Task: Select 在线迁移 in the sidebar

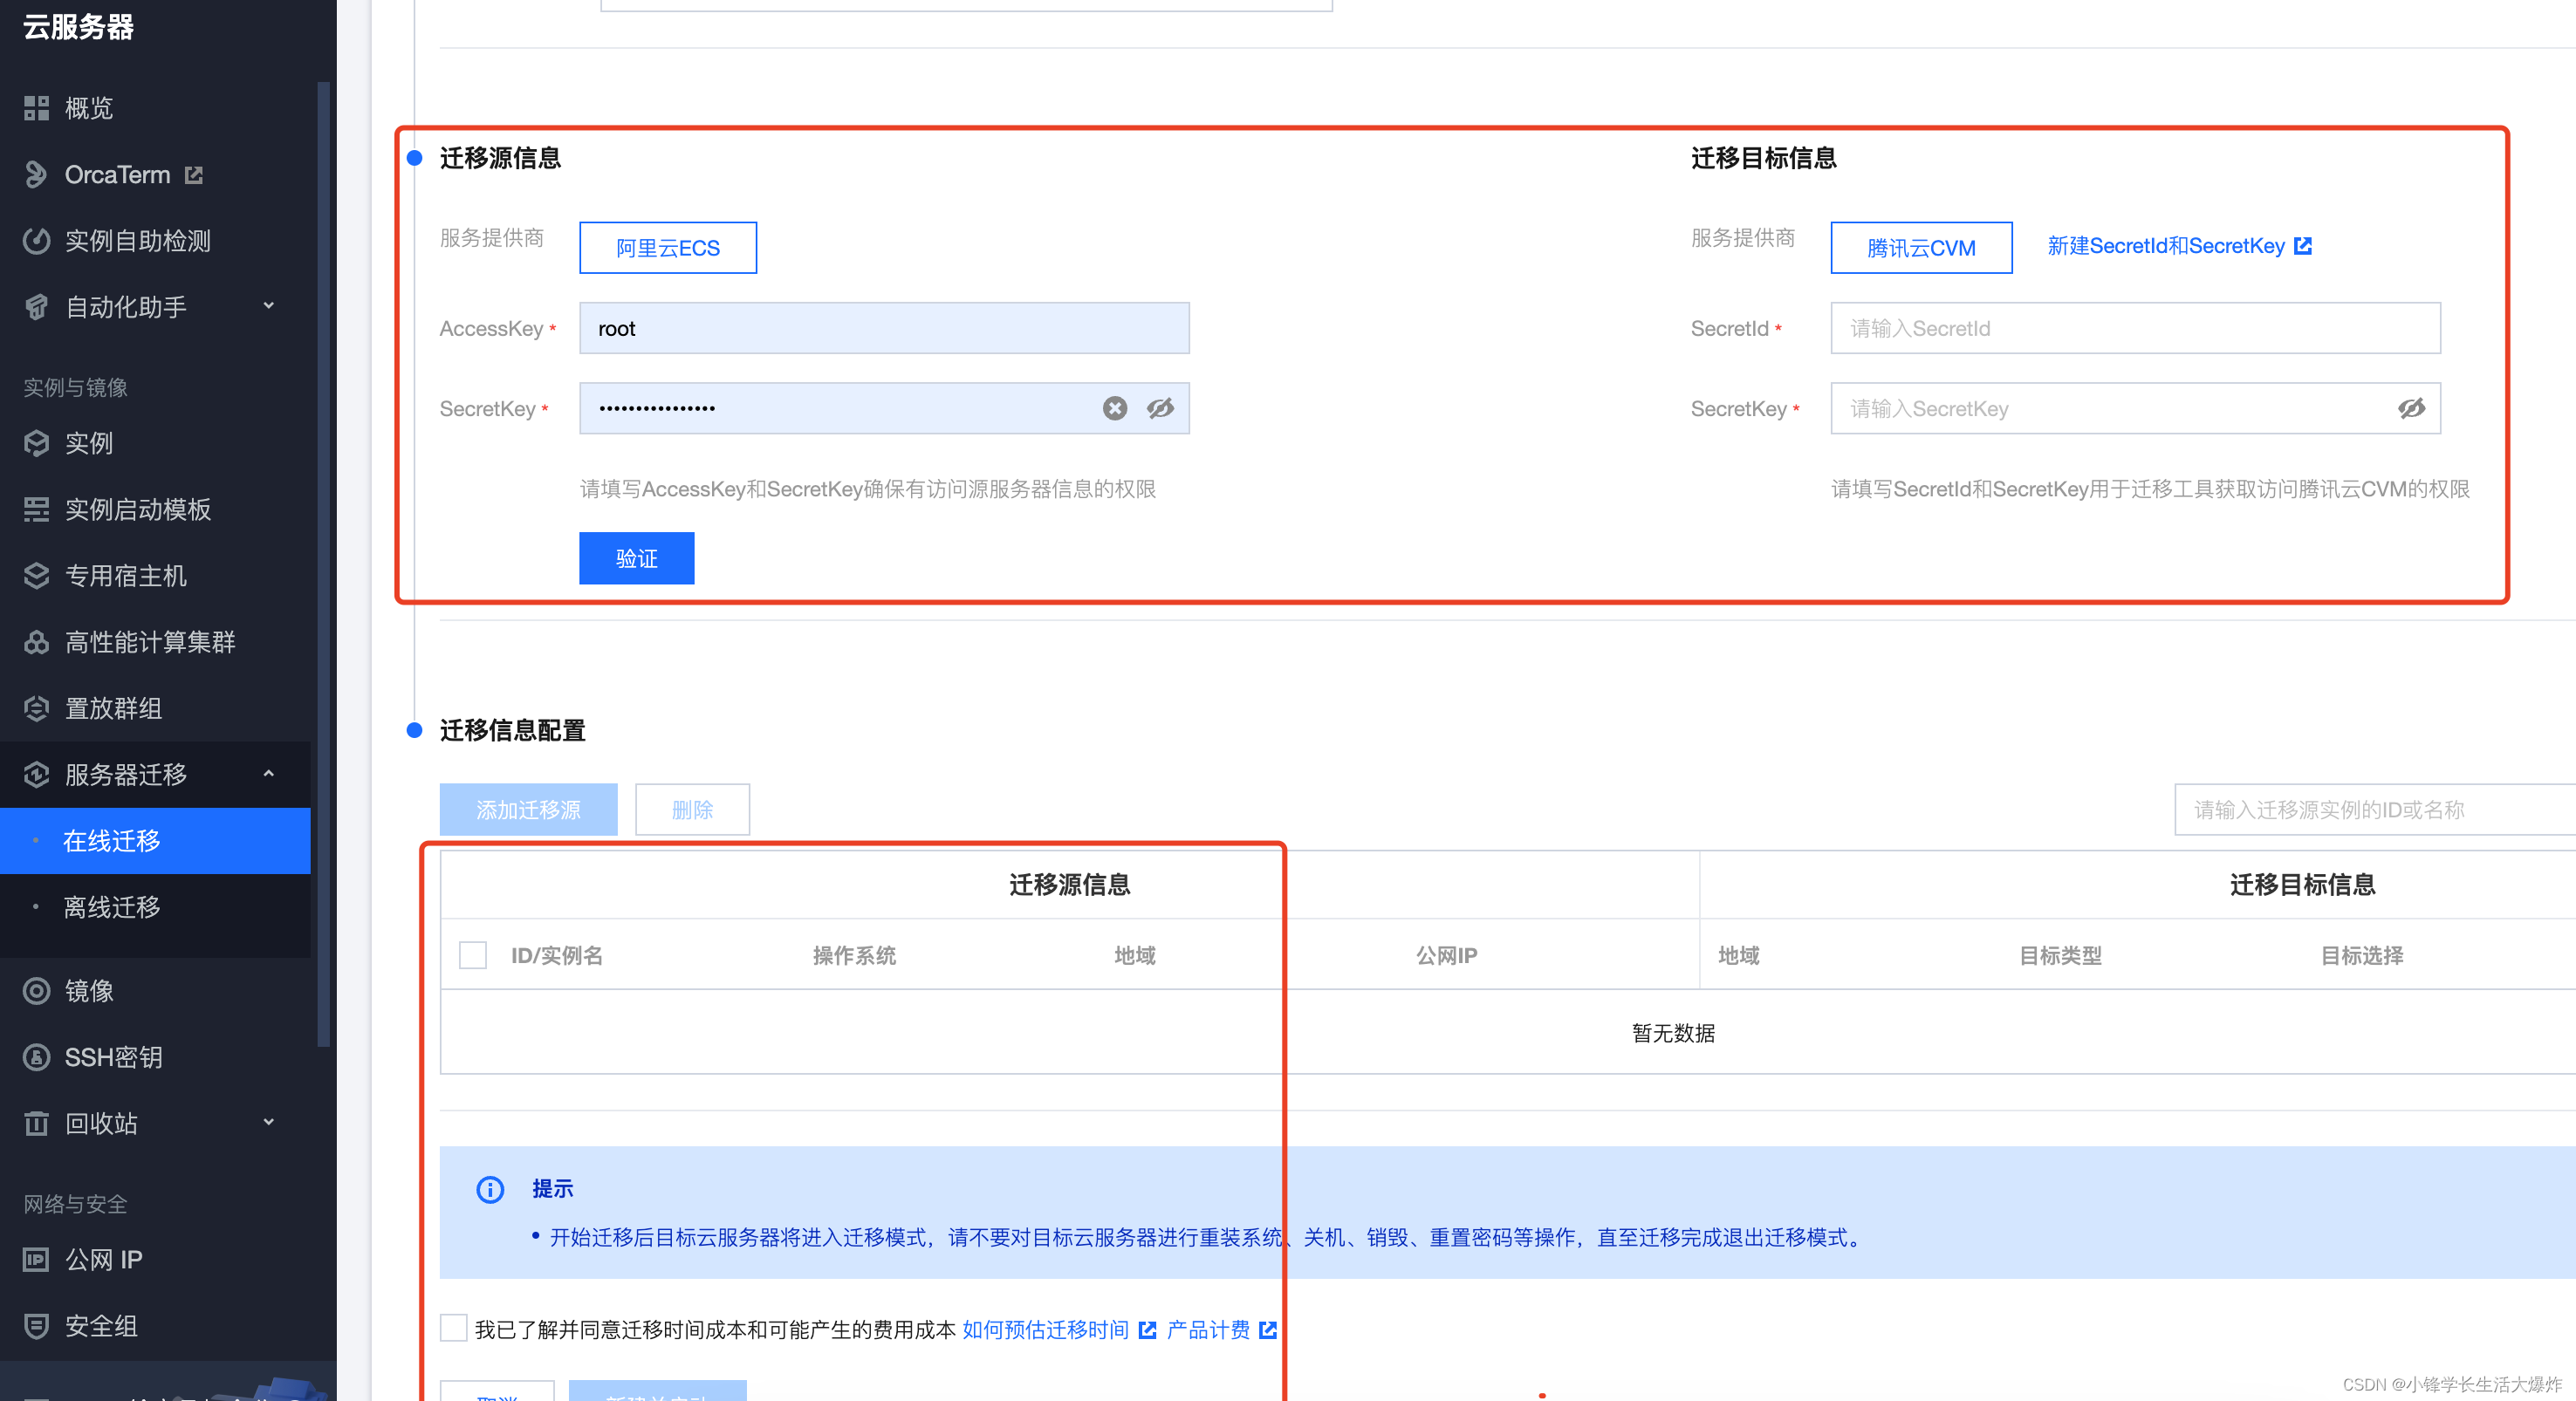Action: 111,841
